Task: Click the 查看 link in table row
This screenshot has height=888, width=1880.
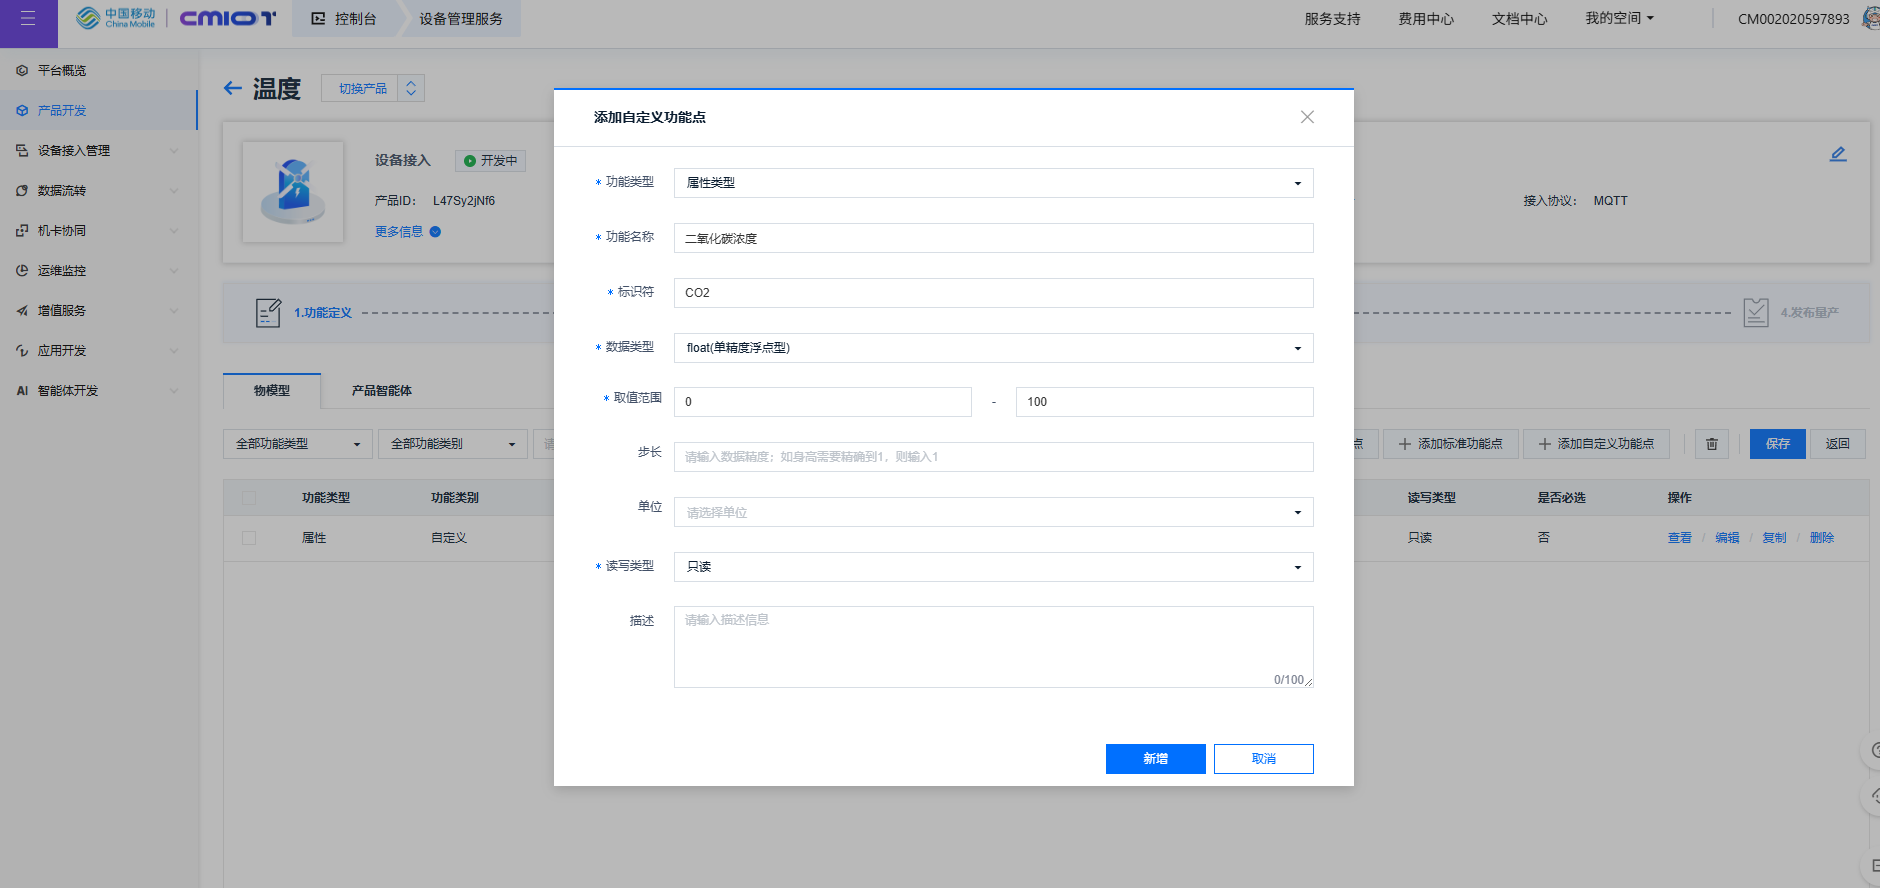Action: pos(1680,538)
